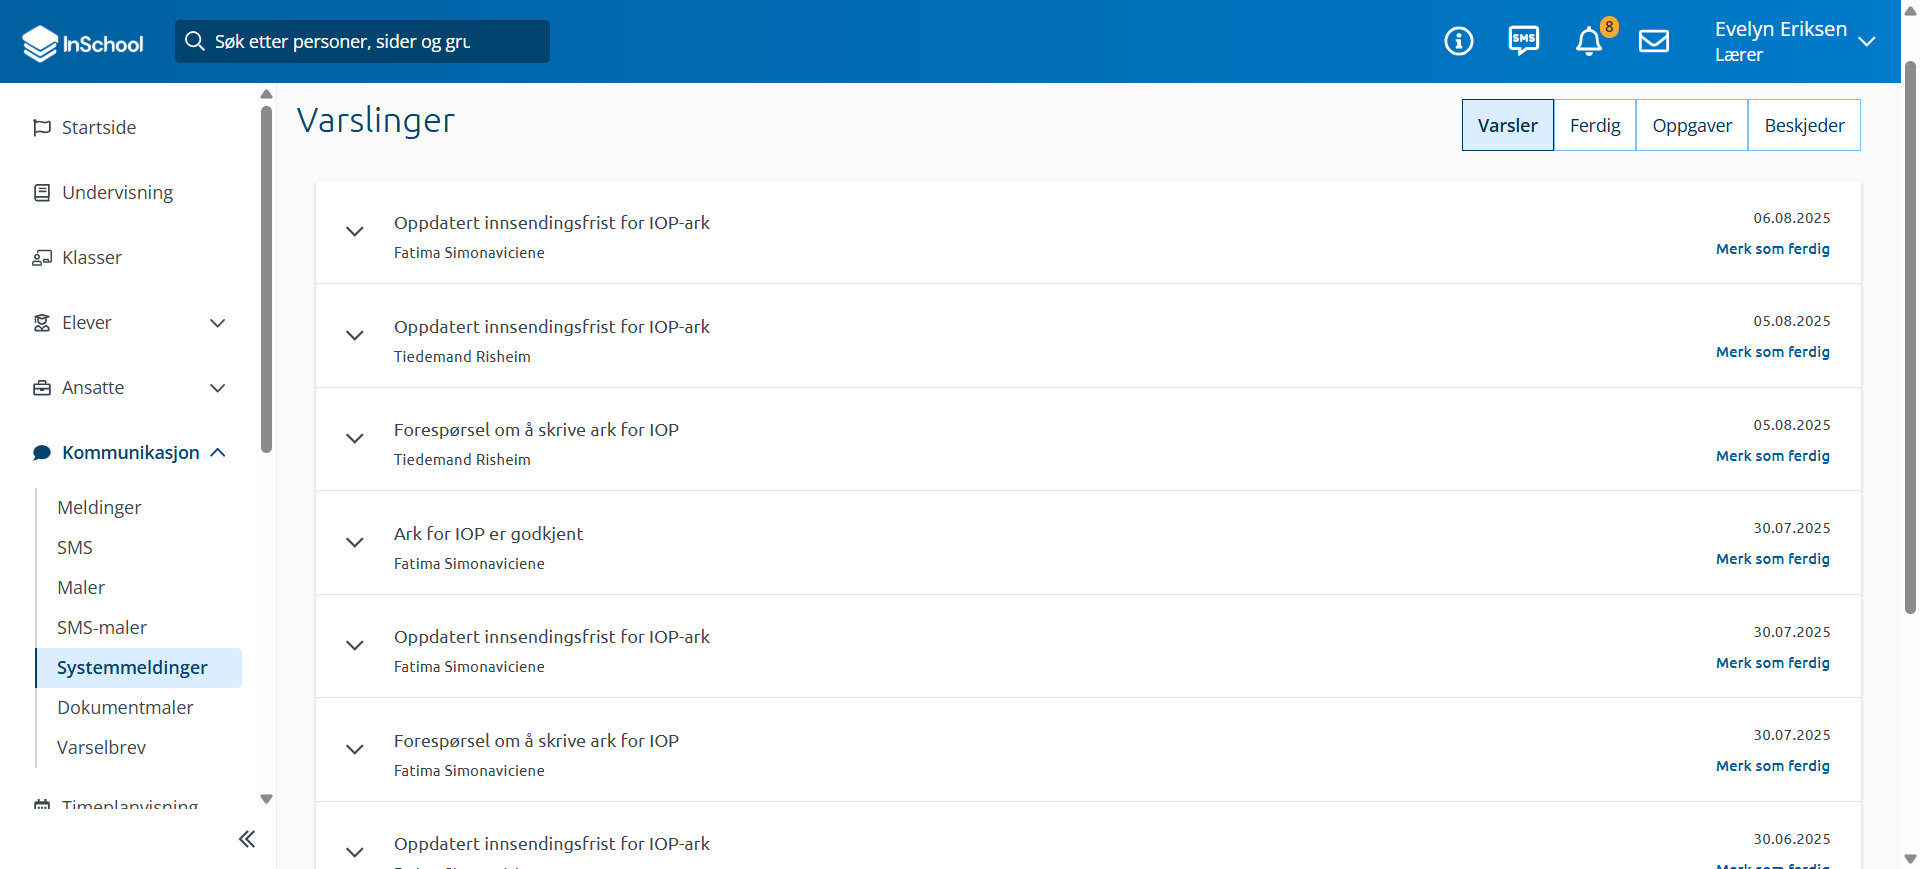Expand the Ansatte submenu chevron

(218, 388)
